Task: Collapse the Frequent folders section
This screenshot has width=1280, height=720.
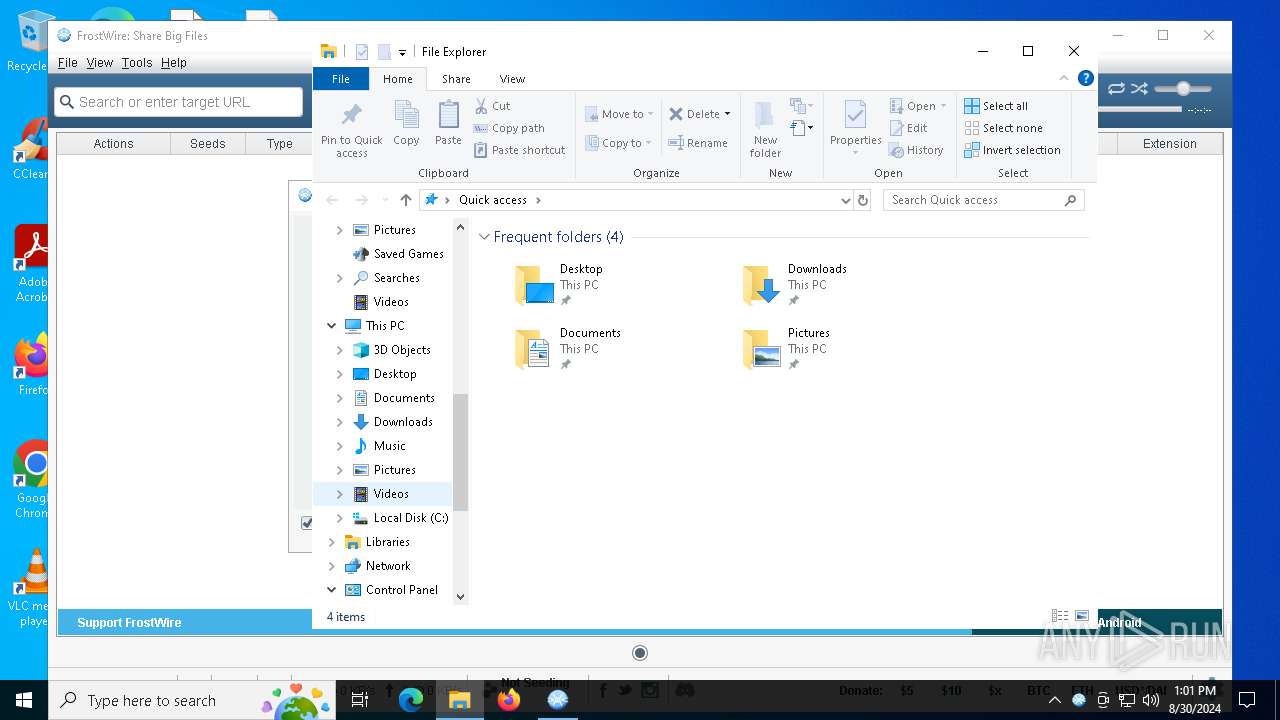Action: [x=484, y=237]
